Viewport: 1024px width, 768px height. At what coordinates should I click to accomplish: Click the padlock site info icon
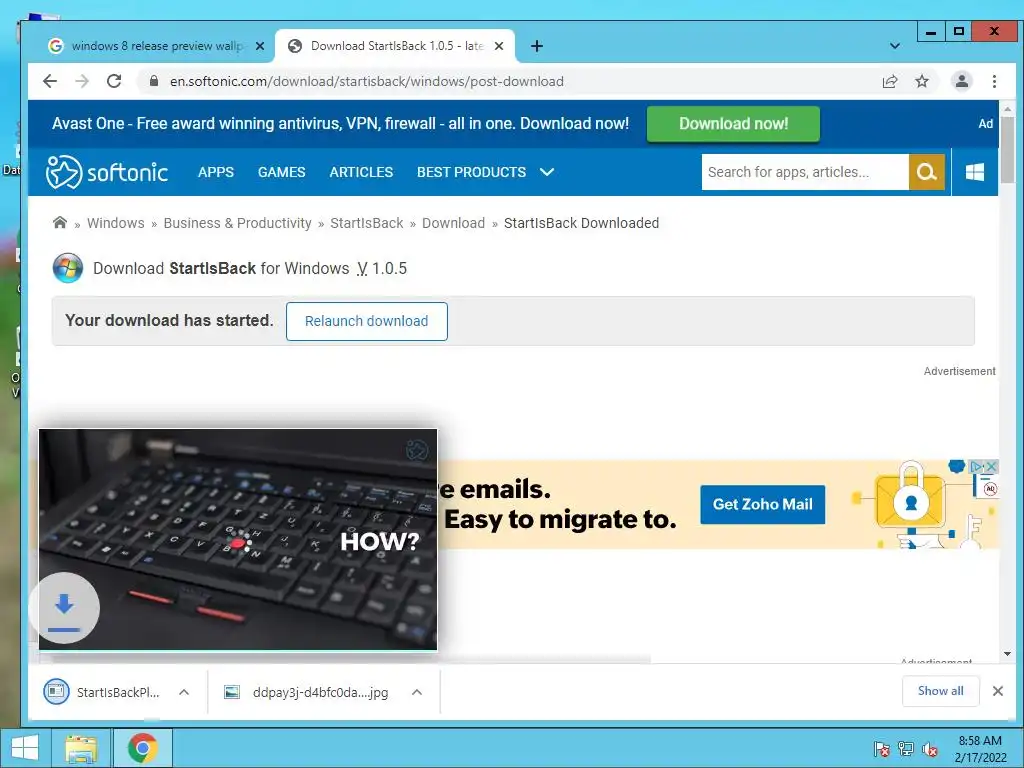(154, 81)
